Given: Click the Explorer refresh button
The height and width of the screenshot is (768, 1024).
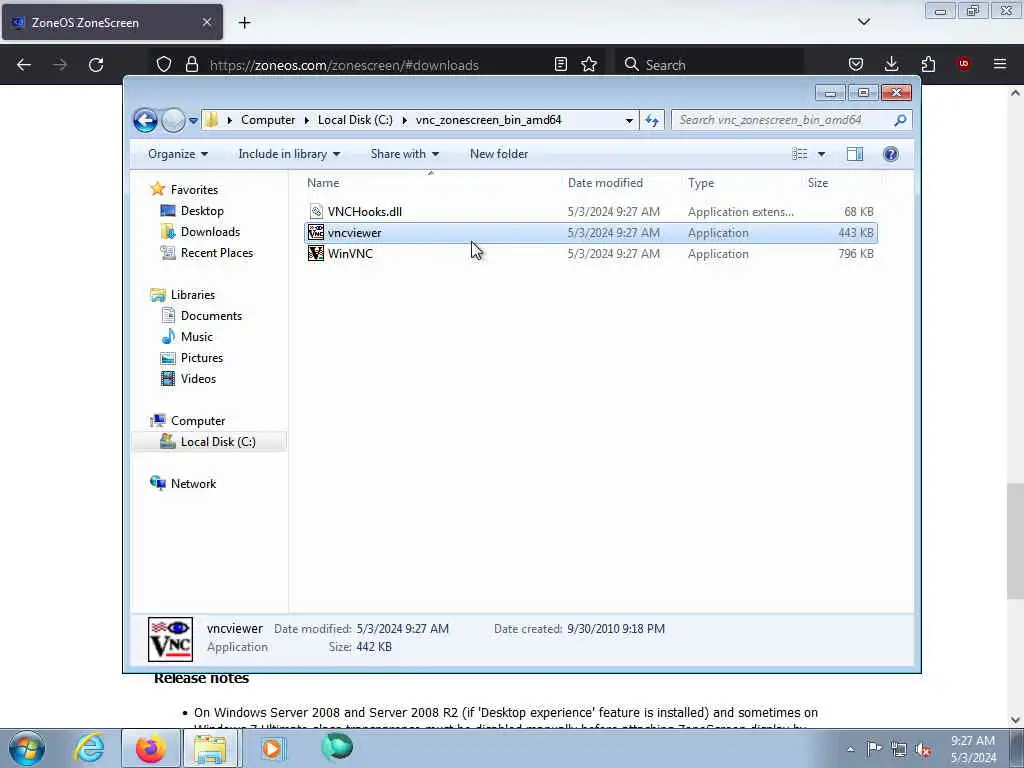Looking at the screenshot, I should [x=652, y=120].
